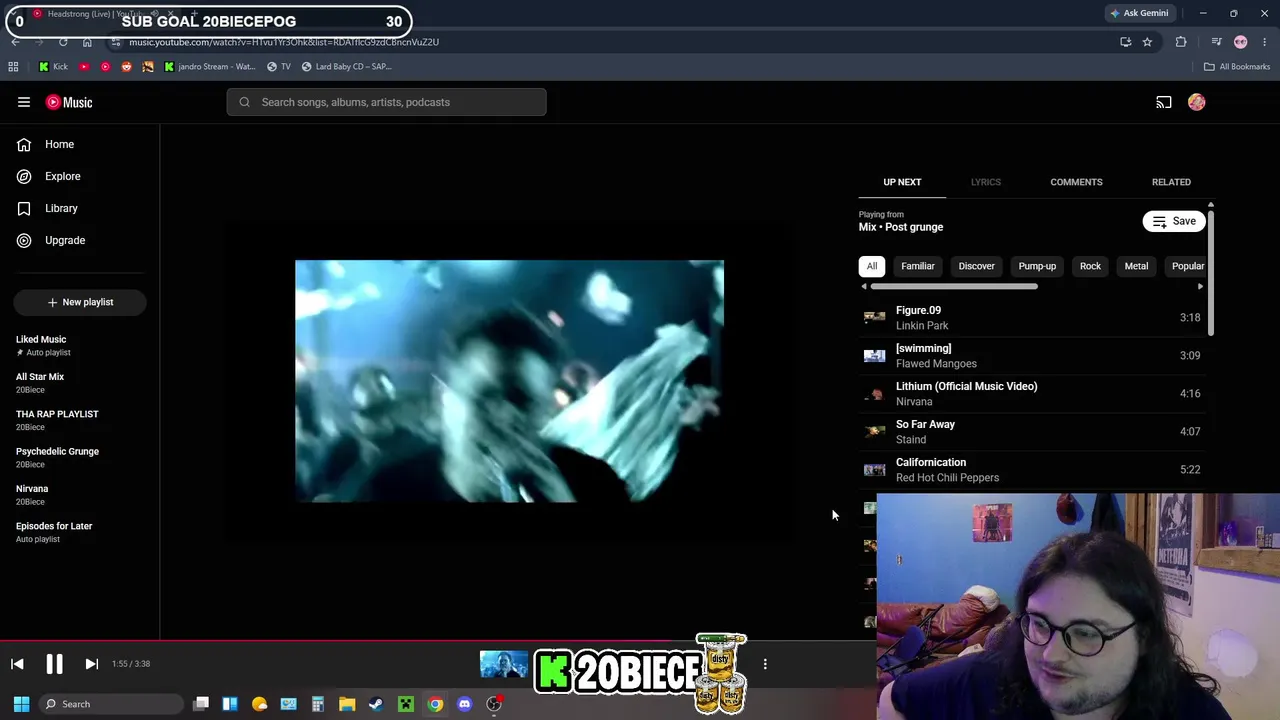The width and height of the screenshot is (1280, 720).
Task: Open the Library bookmark icon
Action: pos(24,208)
